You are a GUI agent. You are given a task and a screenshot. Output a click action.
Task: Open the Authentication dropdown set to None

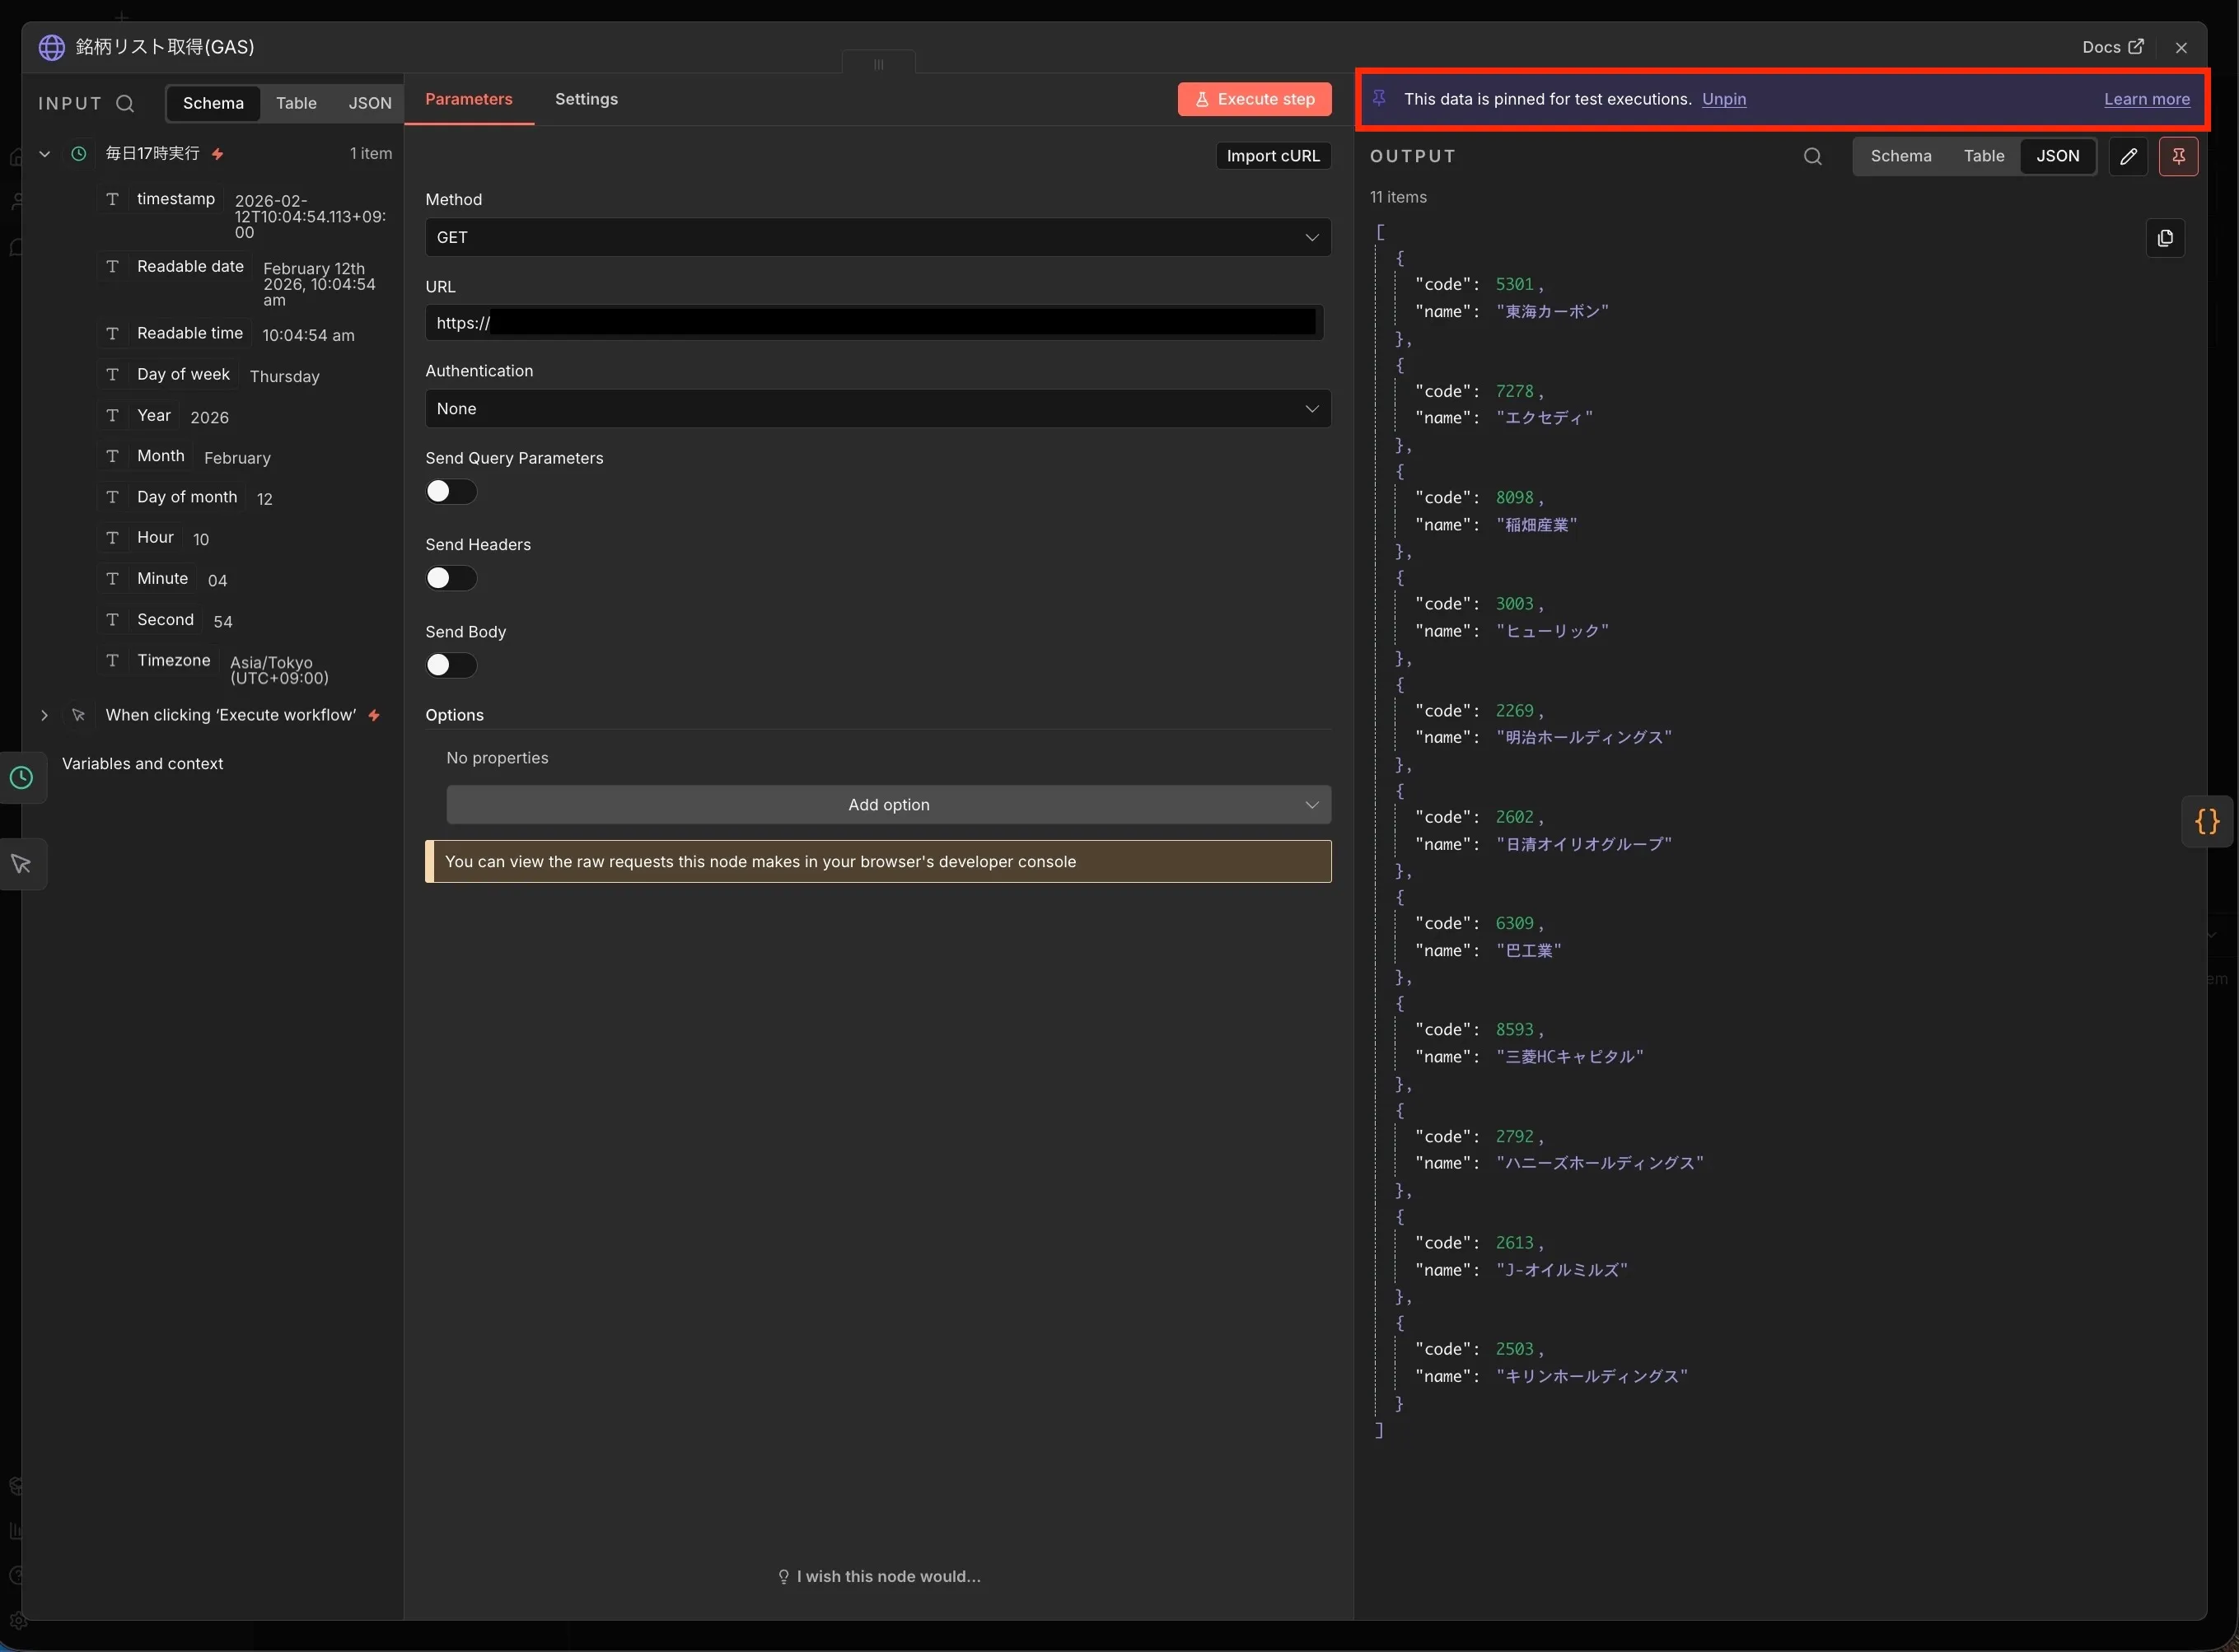pos(877,409)
